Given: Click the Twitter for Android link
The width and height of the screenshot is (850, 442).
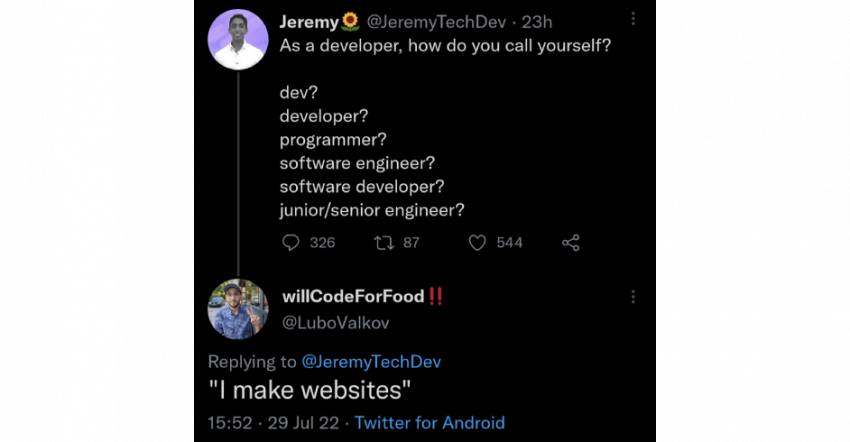Looking at the screenshot, I should (429, 423).
